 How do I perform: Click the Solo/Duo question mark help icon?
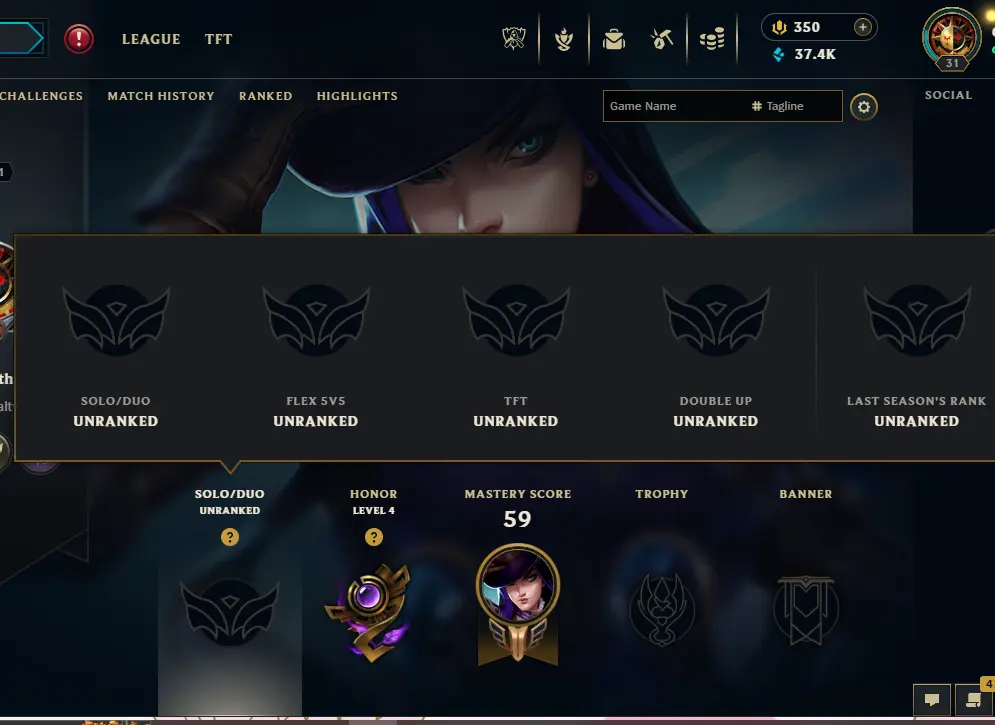(230, 537)
